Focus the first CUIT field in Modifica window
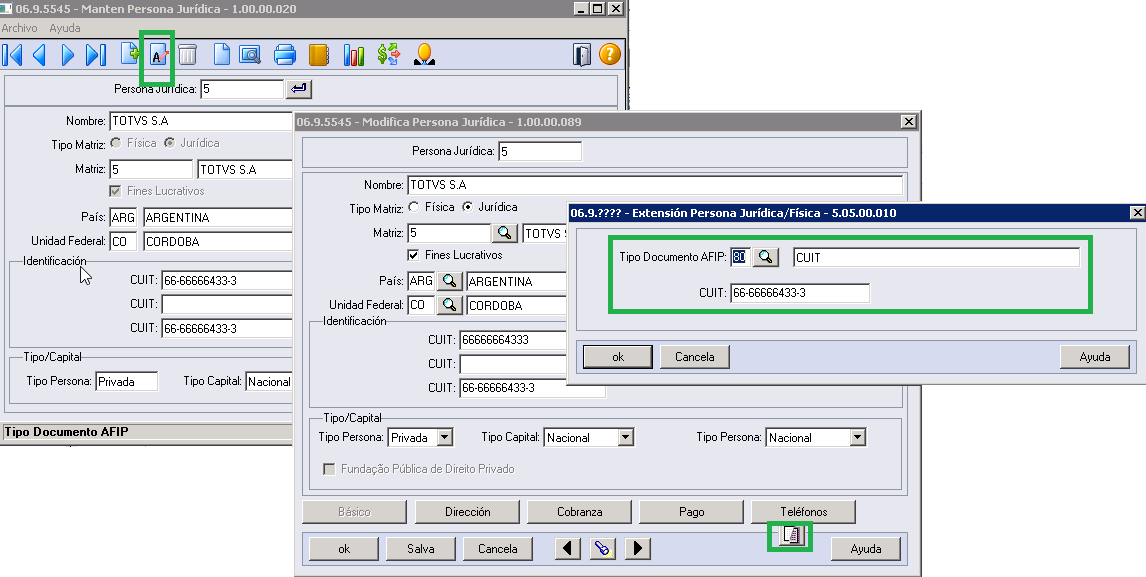Screen dimensions: 1146x577 (513, 340)
